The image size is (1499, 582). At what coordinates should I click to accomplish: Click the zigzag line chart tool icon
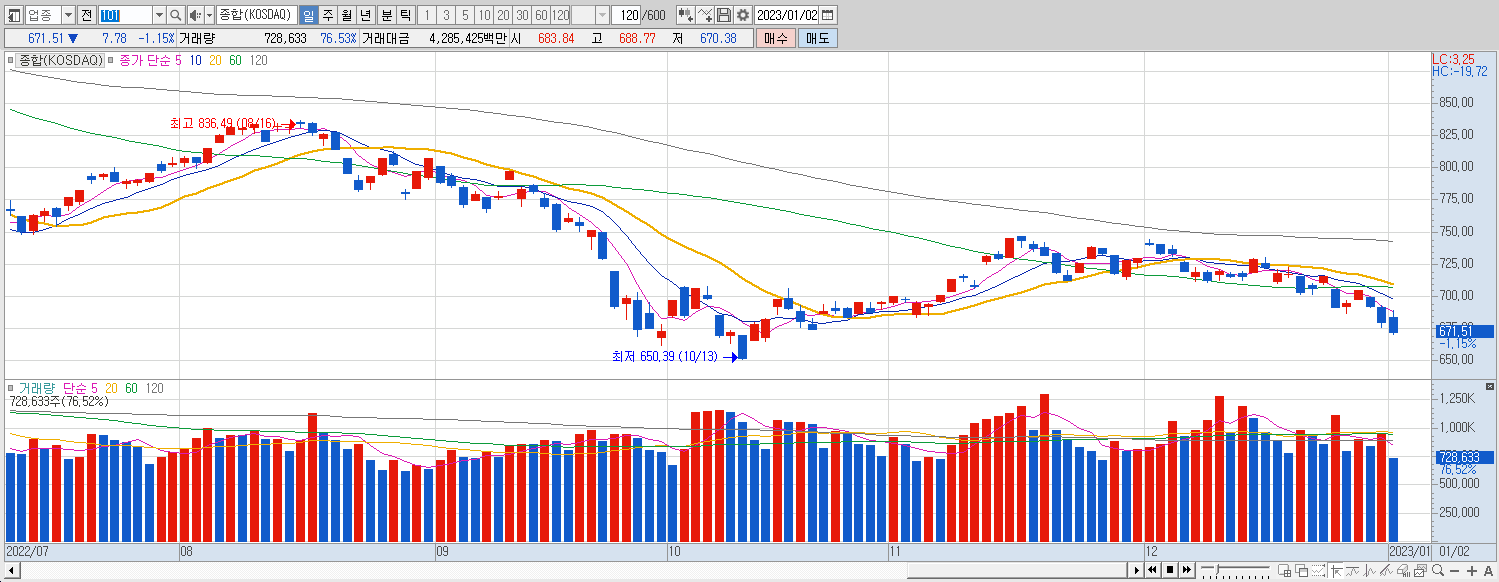(x=1369, y=570)
